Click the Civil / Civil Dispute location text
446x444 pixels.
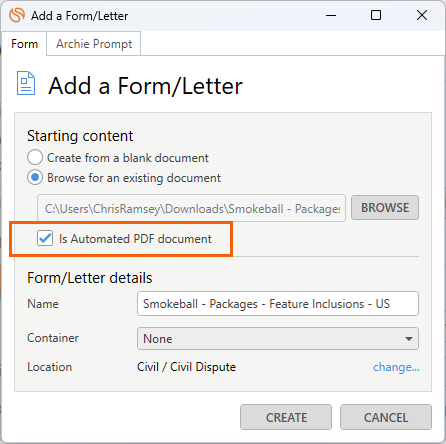[186, 367]
